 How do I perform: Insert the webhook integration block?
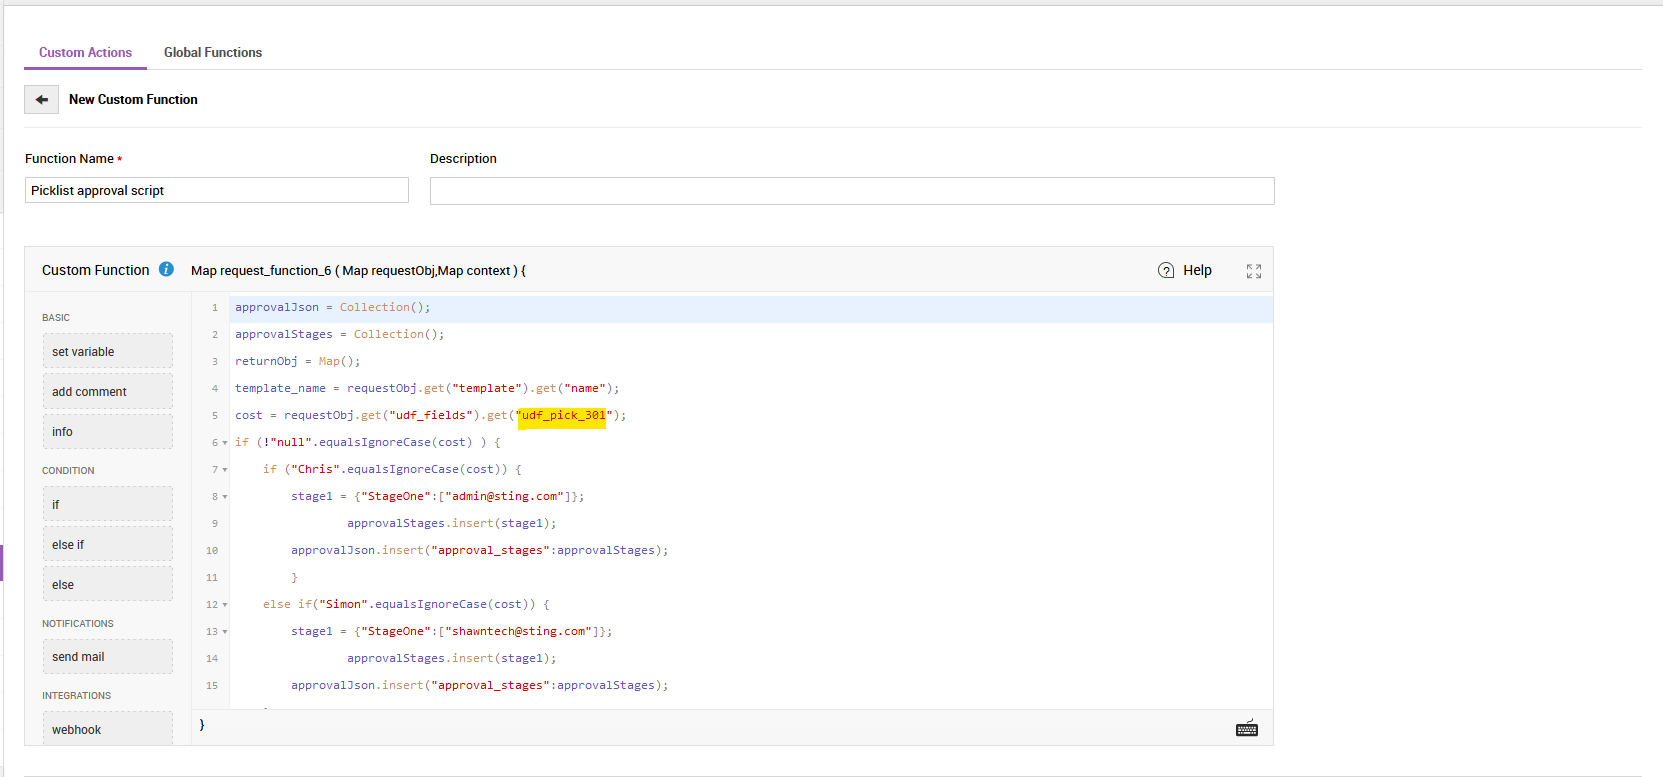107,729
